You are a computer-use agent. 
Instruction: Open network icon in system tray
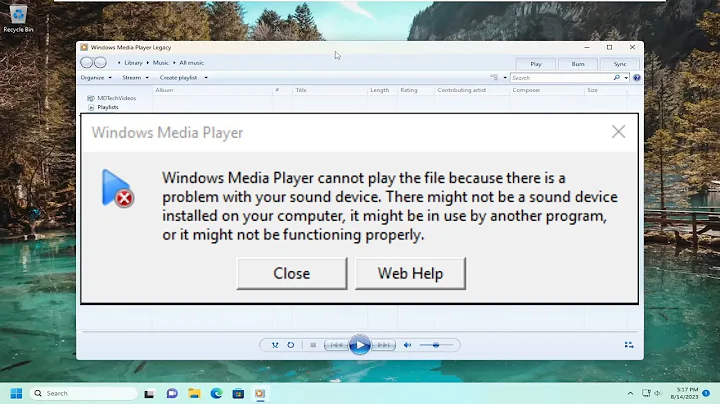point(646,393)
